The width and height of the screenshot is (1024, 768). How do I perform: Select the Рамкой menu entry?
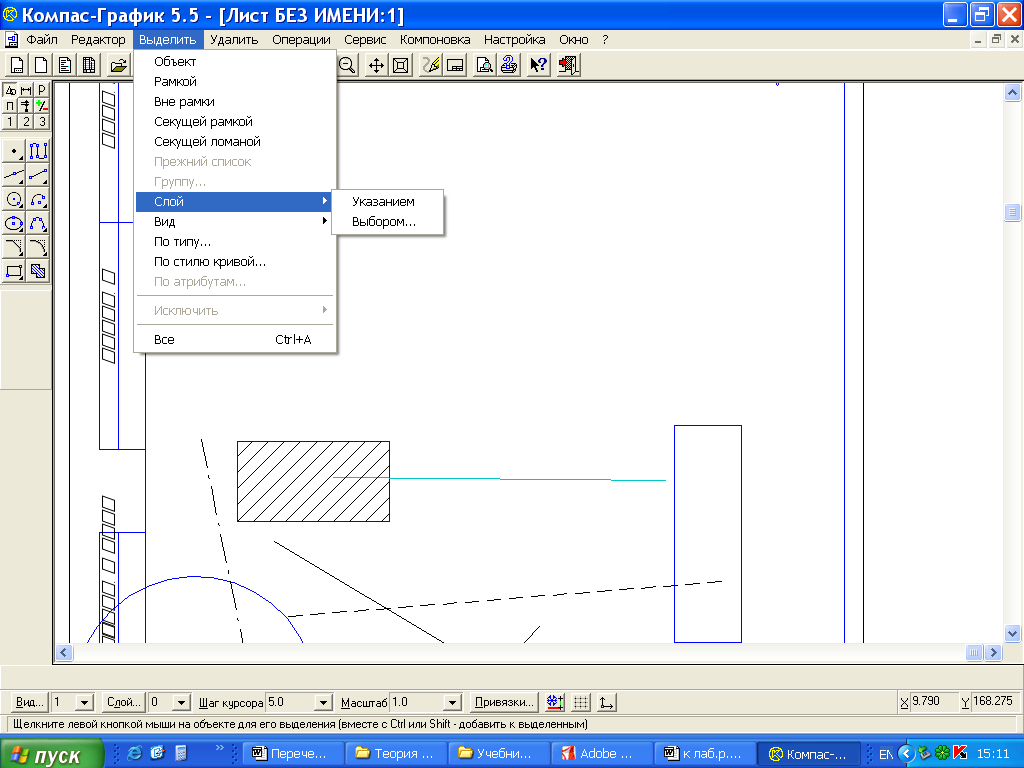coord(235,82)
